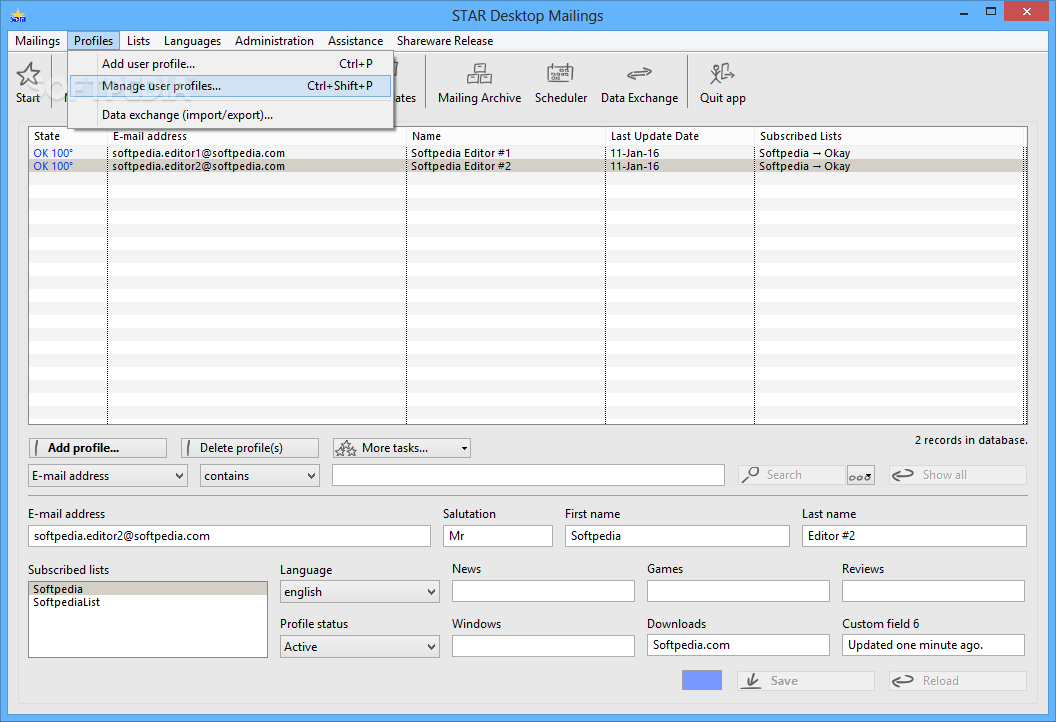This screenshot has width=1056, height=722.
Task: Open the Administration menu
Action: (274, 41)
